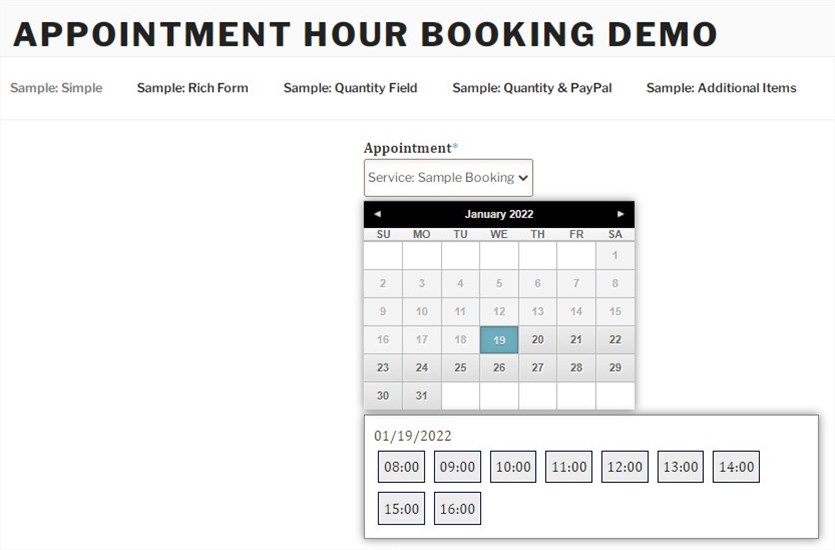Open the Sample: Simple menu item

56,88
